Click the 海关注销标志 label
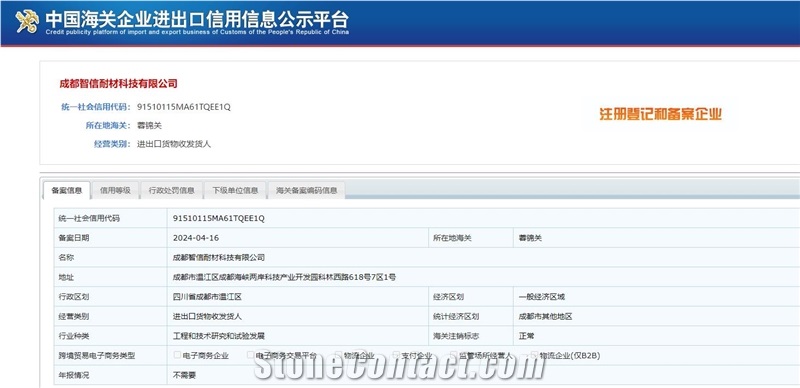Image resolution: width=800 pixels, height=388 pixels. click(x=456, y=336)
